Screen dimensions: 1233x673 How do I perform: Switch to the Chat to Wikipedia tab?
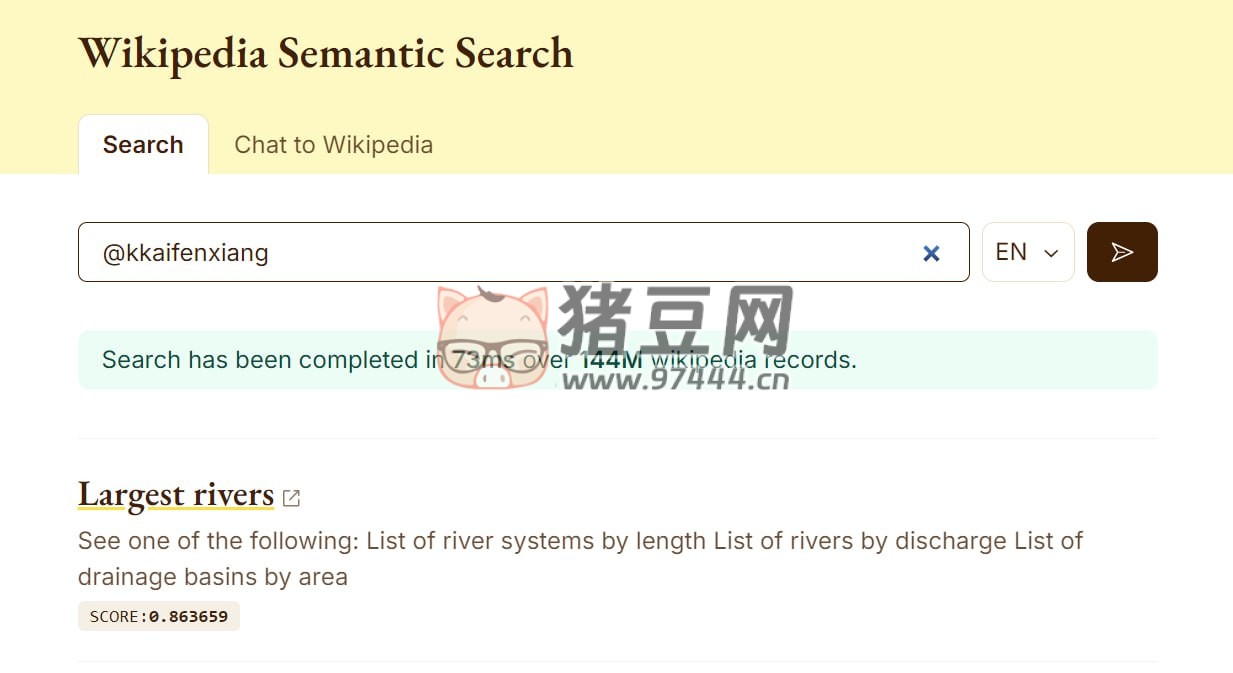tap(333, 144)
